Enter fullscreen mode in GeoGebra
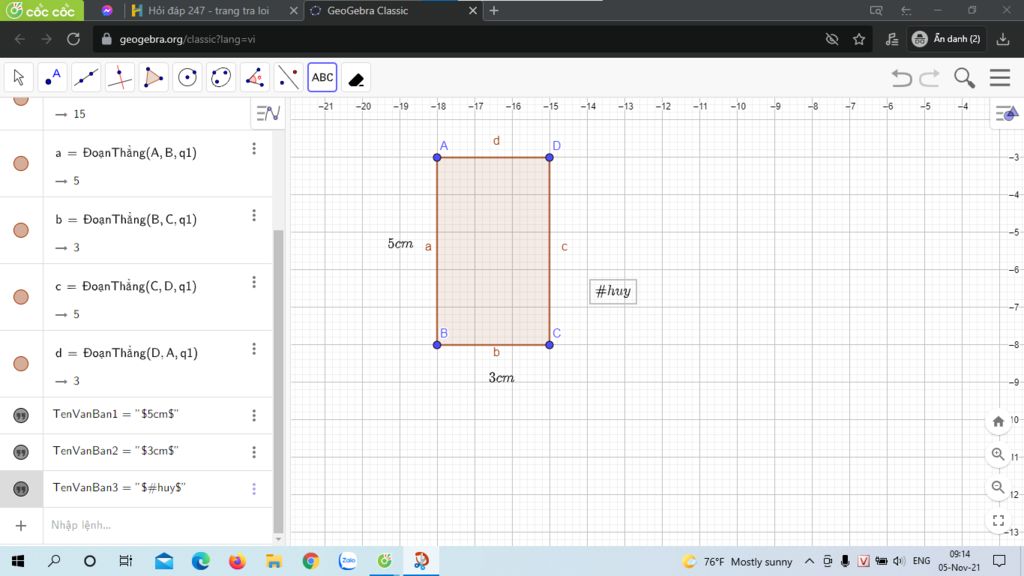Image resolution: width=1024 pixels, height=576 pixels. click(998, 520)
